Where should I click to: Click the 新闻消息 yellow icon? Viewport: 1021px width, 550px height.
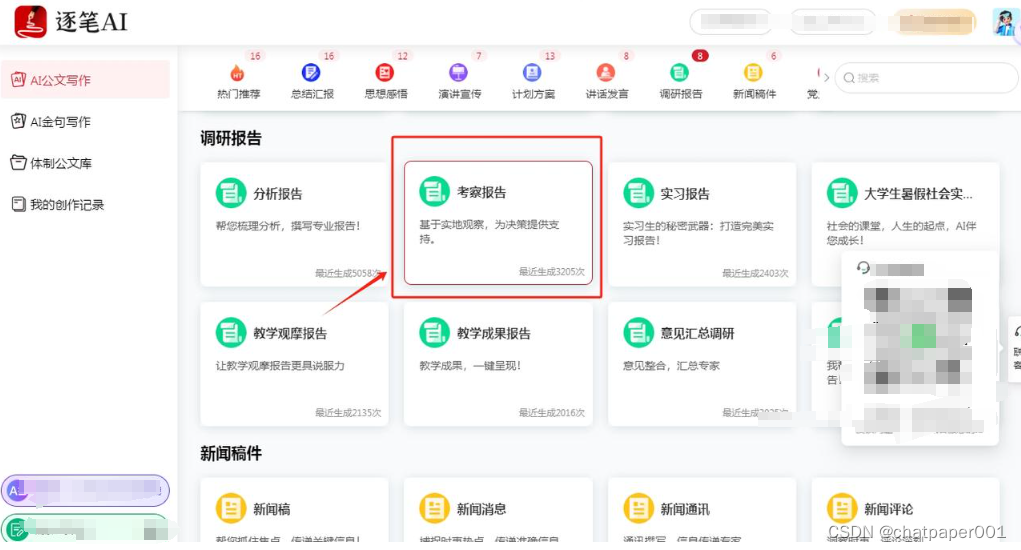[434, 508]
